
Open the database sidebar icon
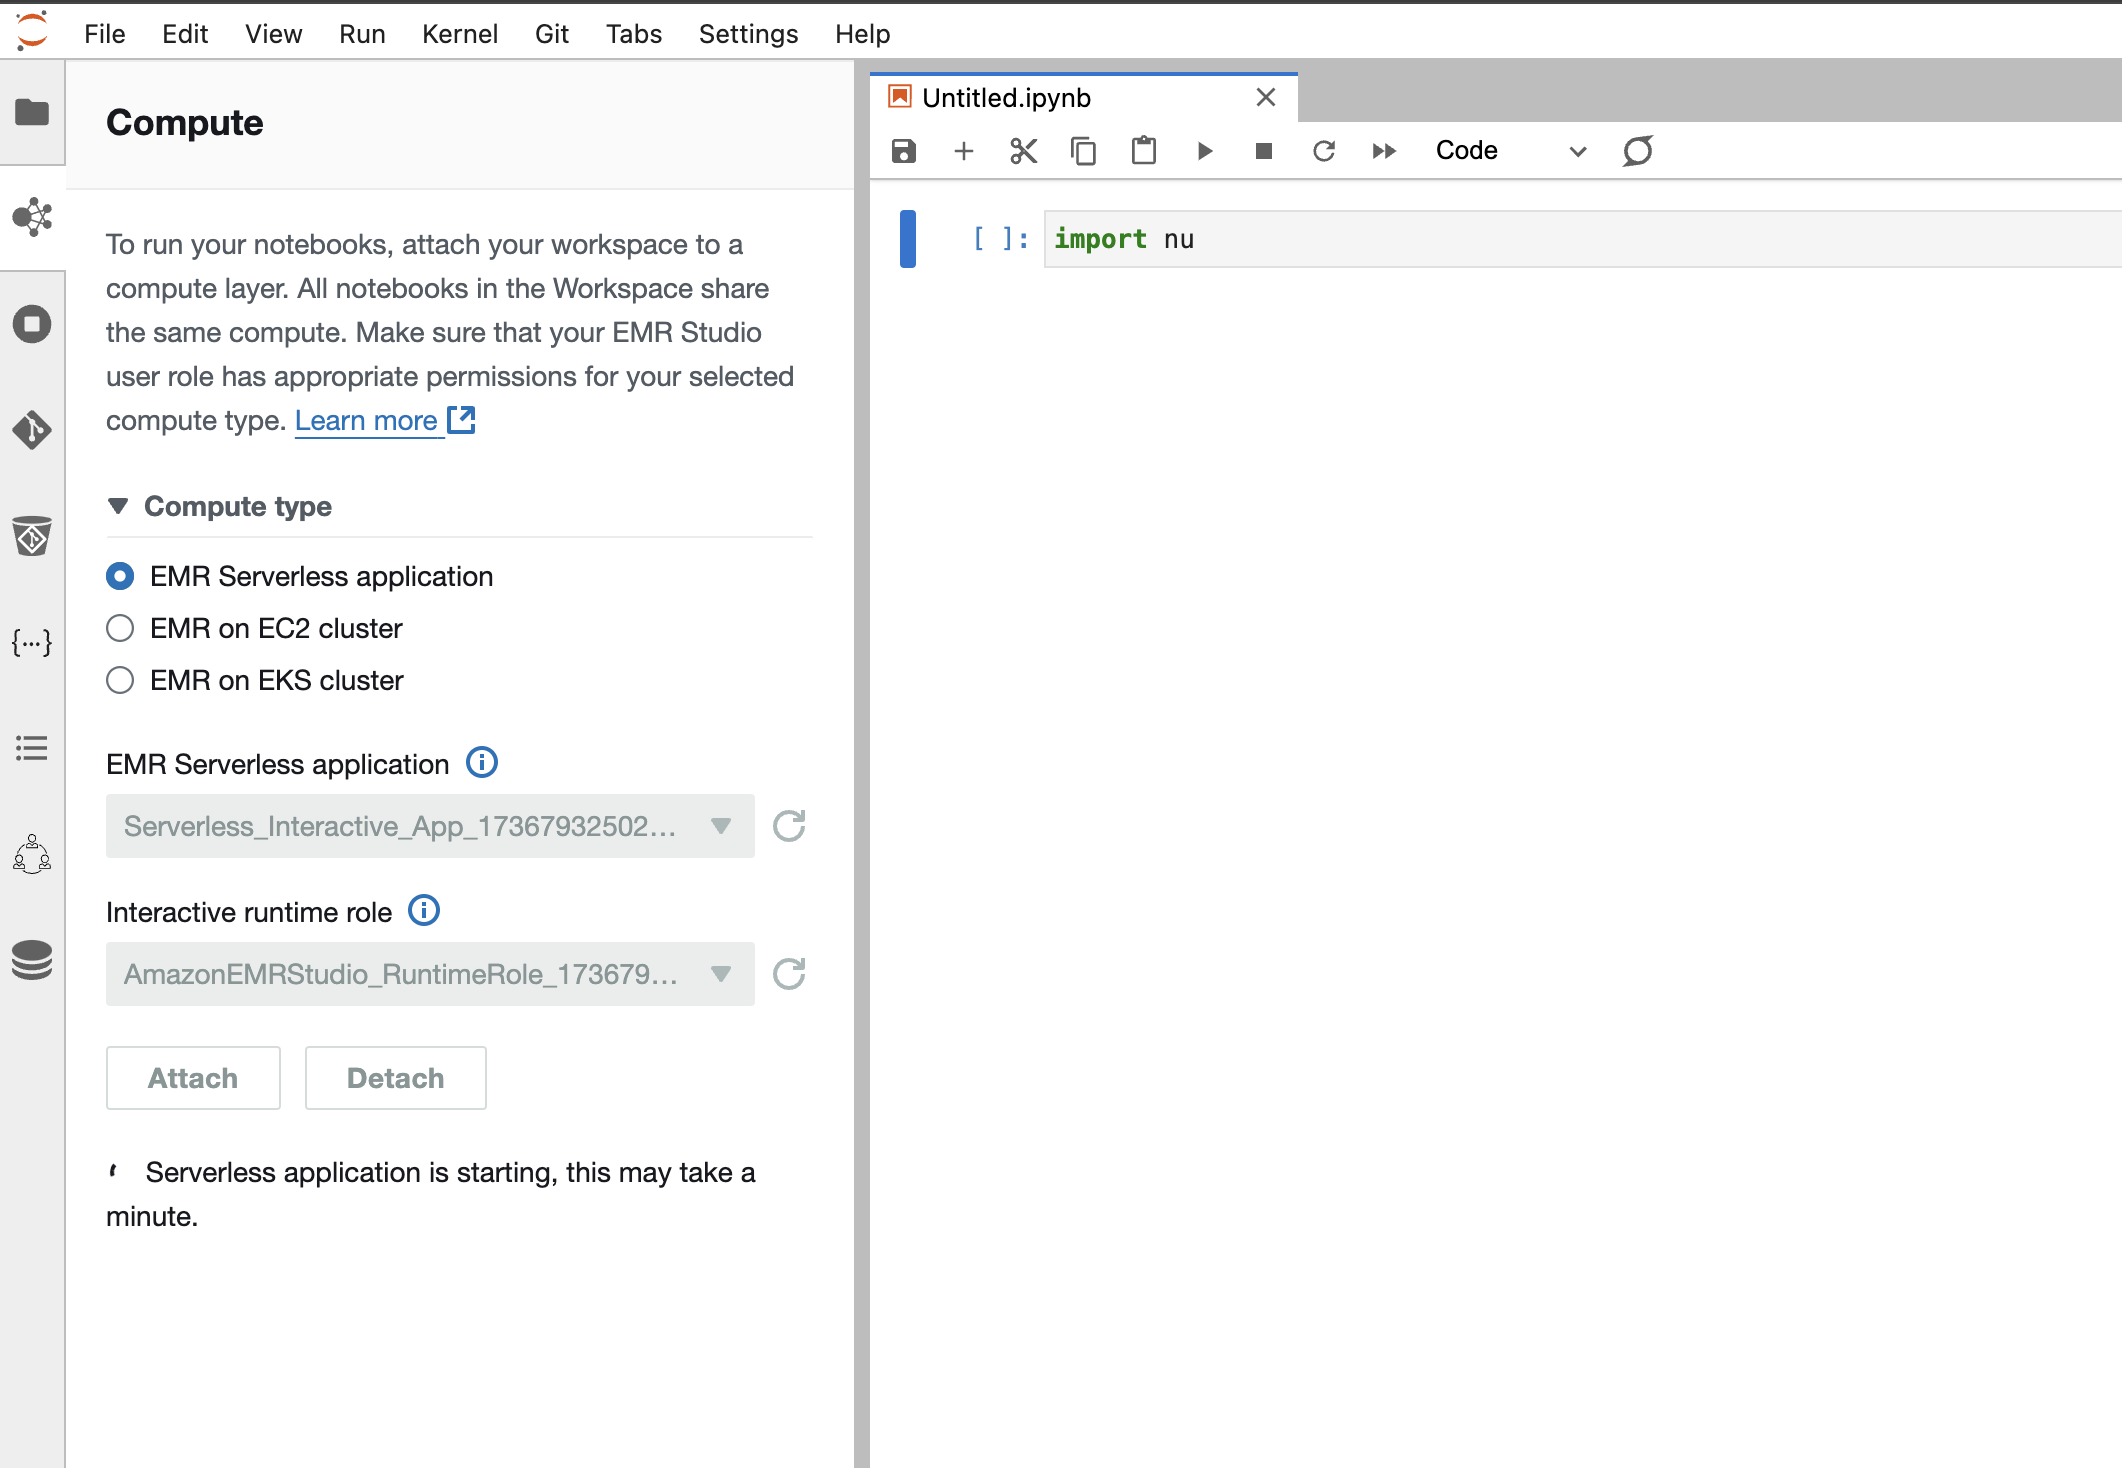(32, 961)
